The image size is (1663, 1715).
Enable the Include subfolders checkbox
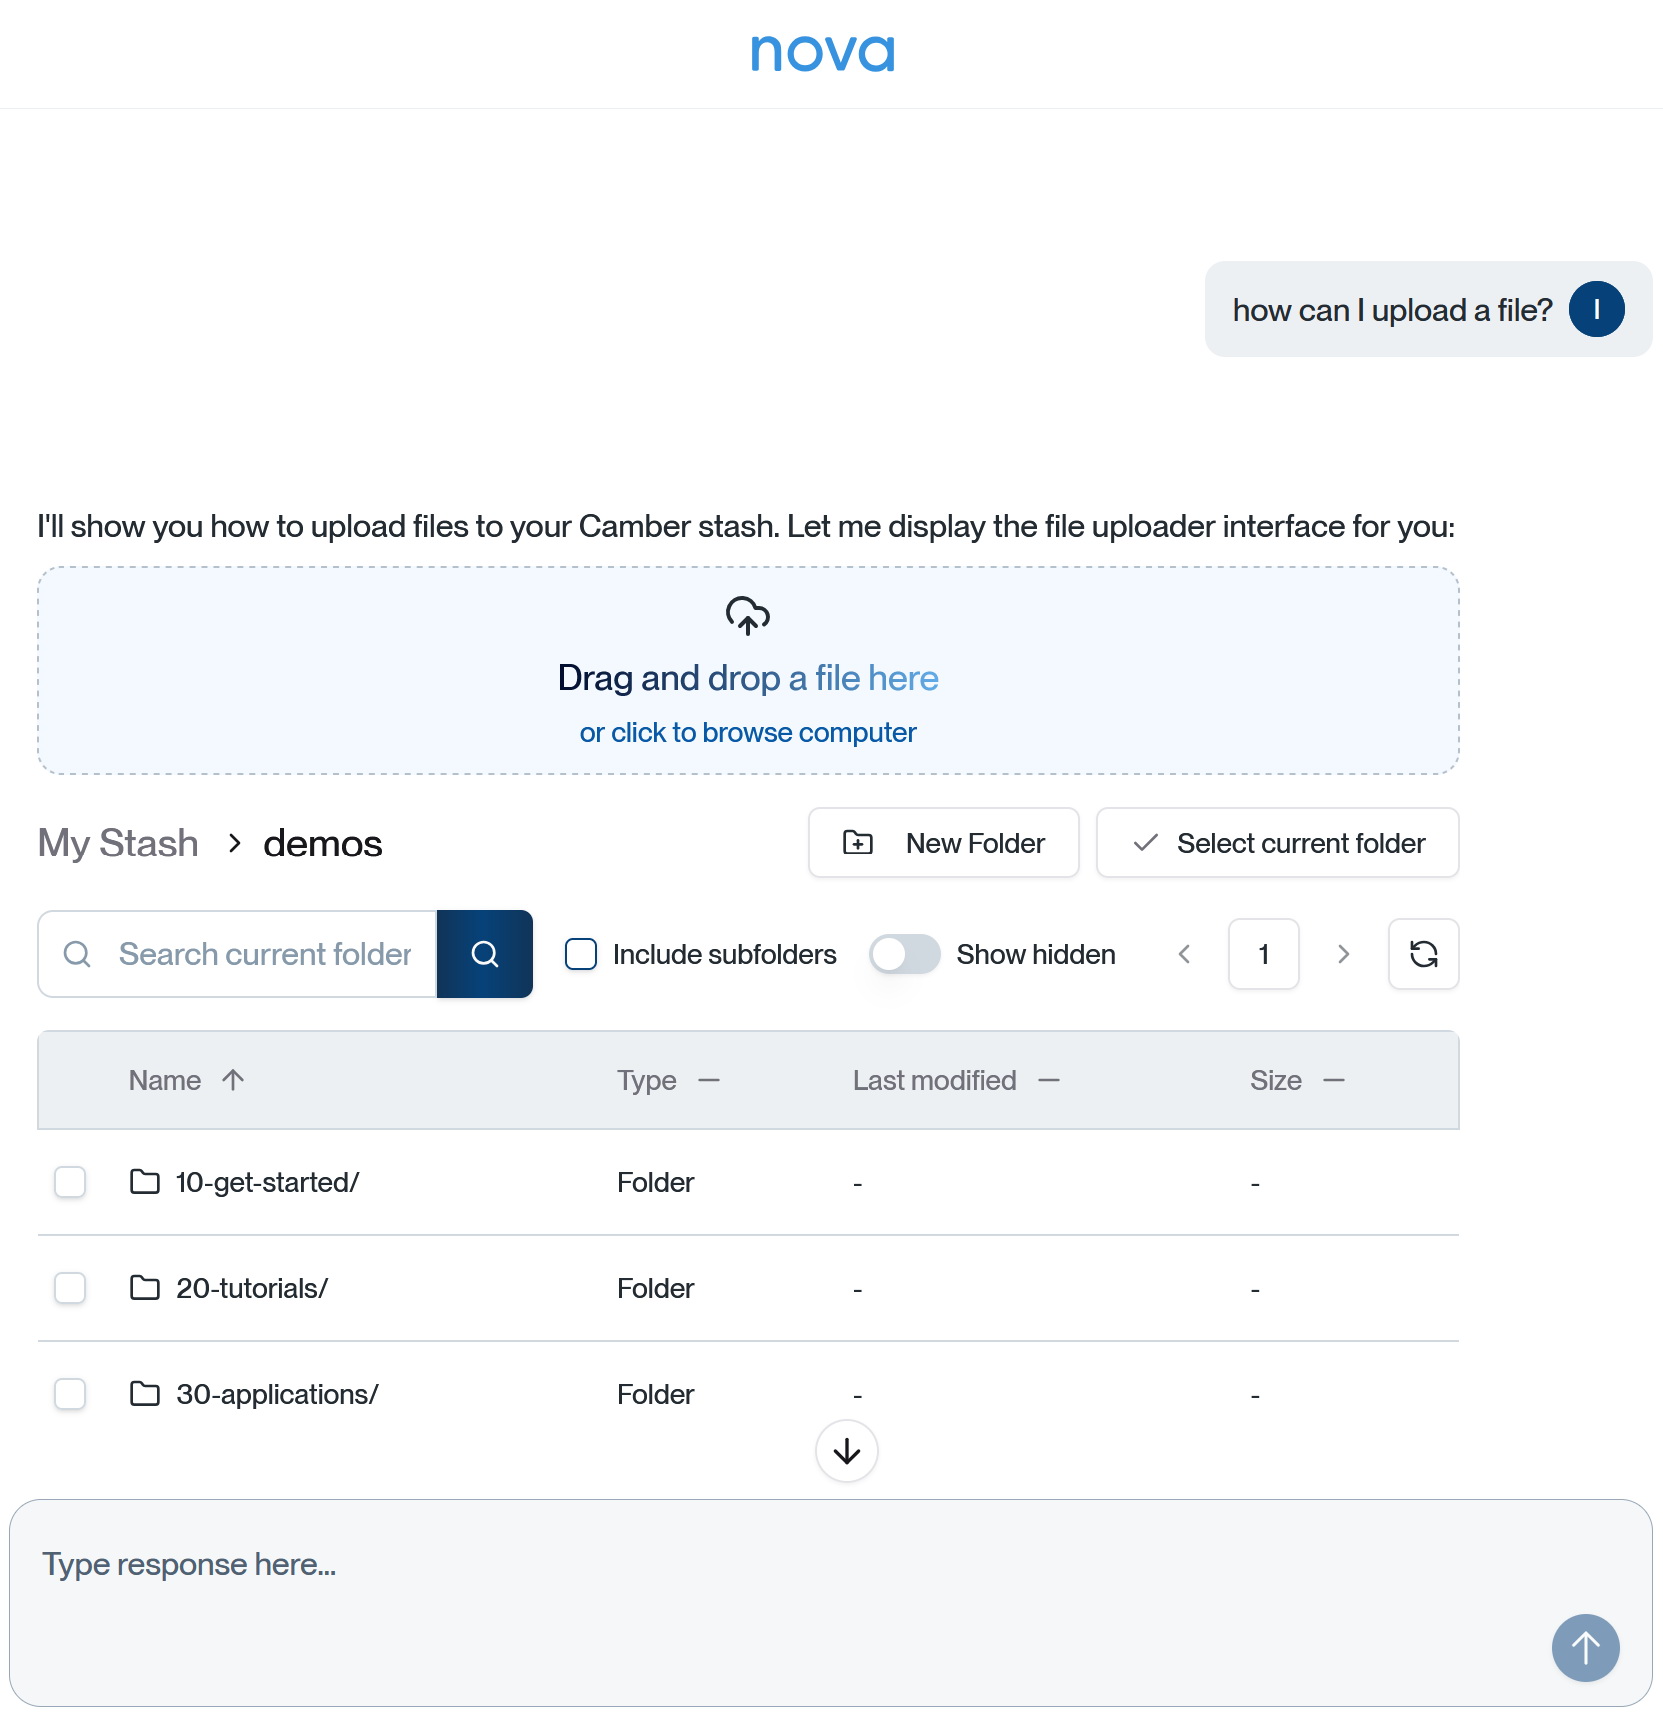581,954
